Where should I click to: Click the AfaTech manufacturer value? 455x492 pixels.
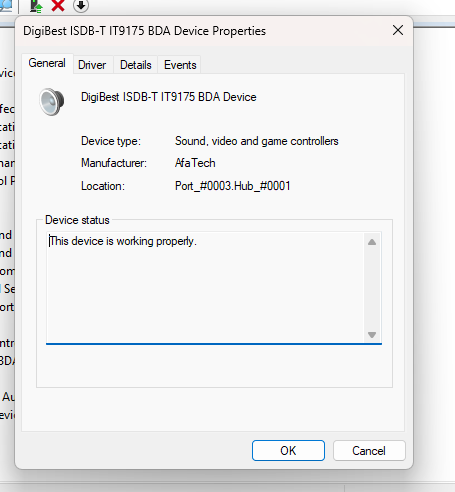point(195,163)
